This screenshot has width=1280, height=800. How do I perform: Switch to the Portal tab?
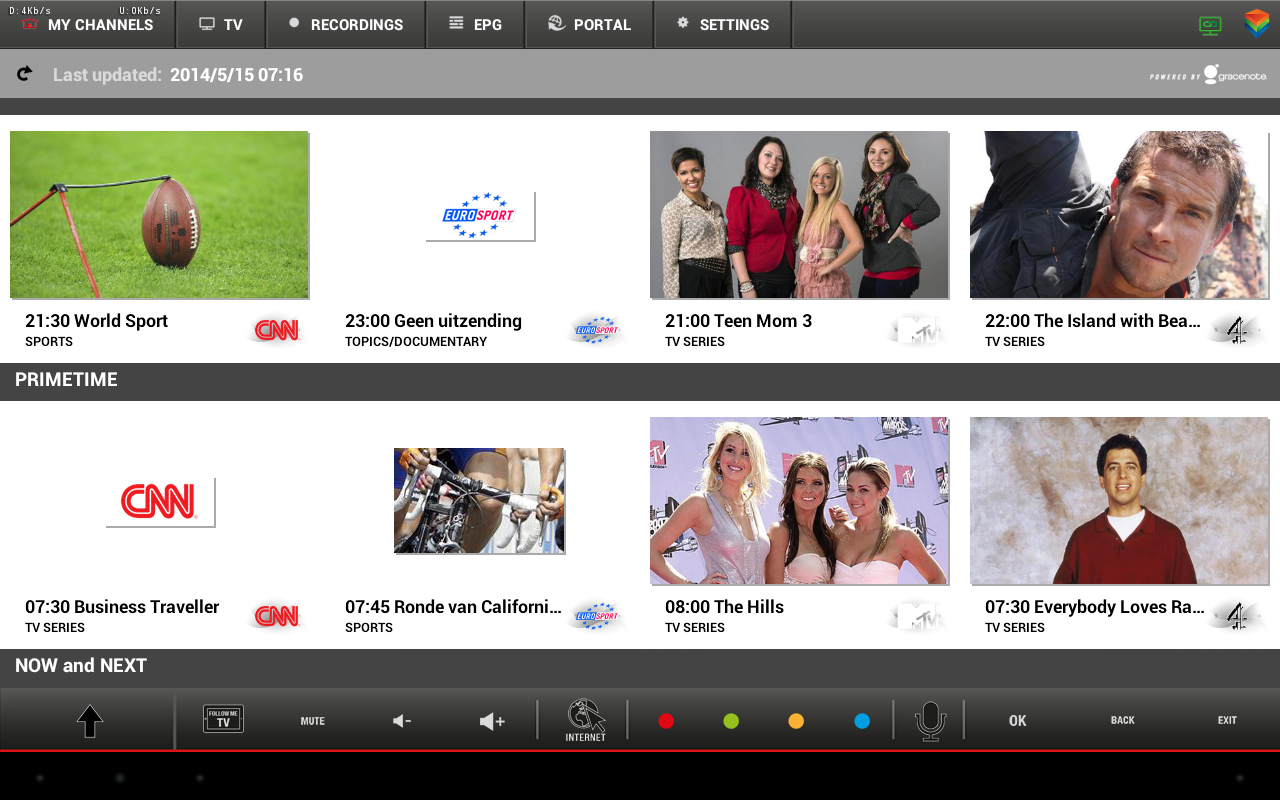pos(590,25)
